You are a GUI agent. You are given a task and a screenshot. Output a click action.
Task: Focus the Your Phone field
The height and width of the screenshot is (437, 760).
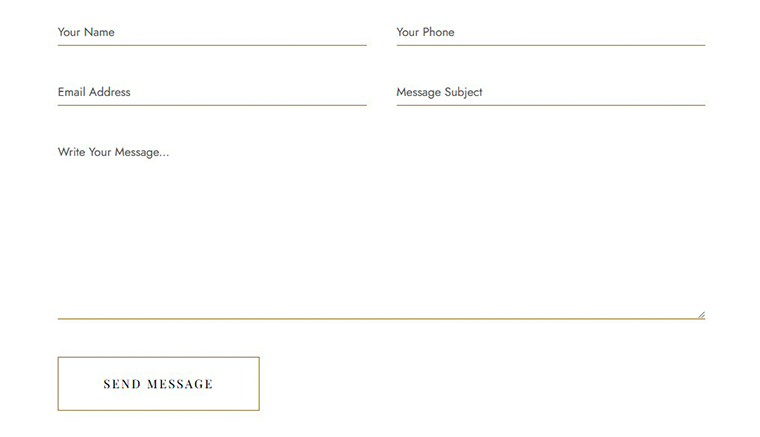tap(550, 32)
